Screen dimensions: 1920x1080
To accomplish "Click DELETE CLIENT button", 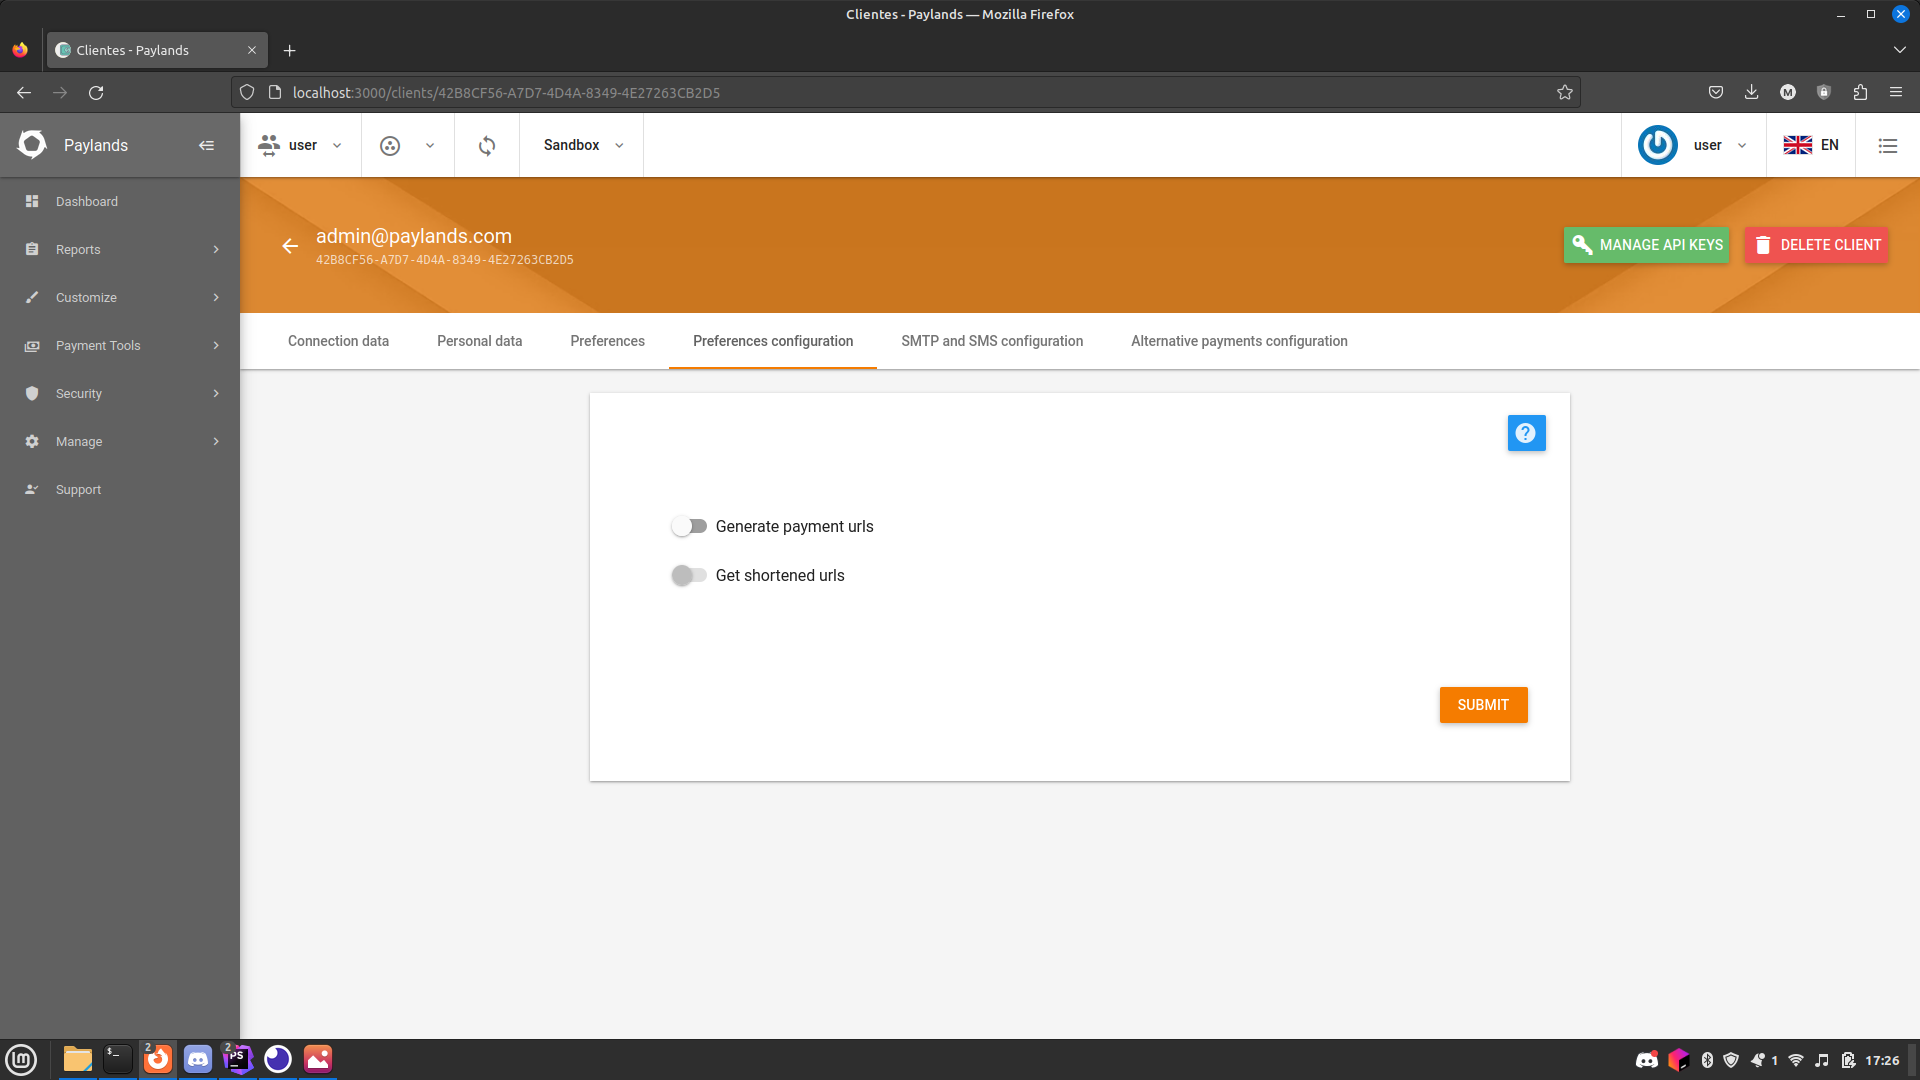I will [1817, 245].
